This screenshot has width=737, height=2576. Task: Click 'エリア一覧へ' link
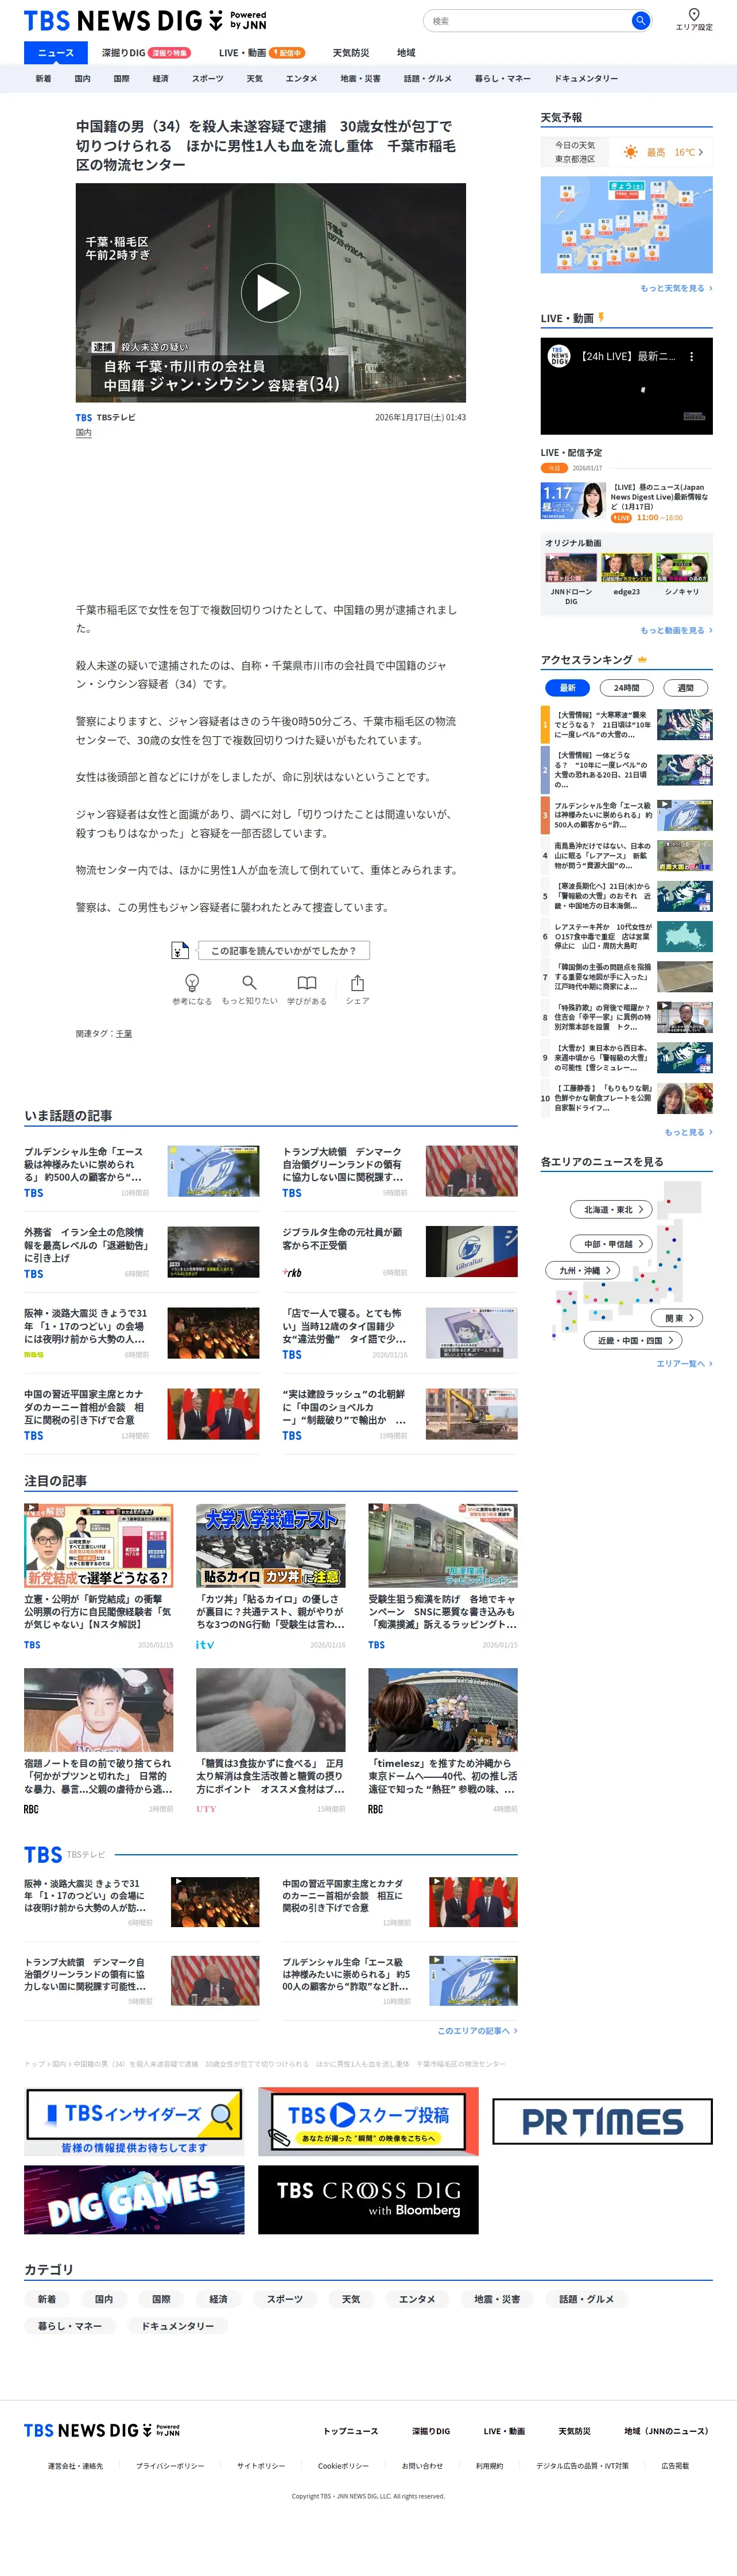point(684,1363)
